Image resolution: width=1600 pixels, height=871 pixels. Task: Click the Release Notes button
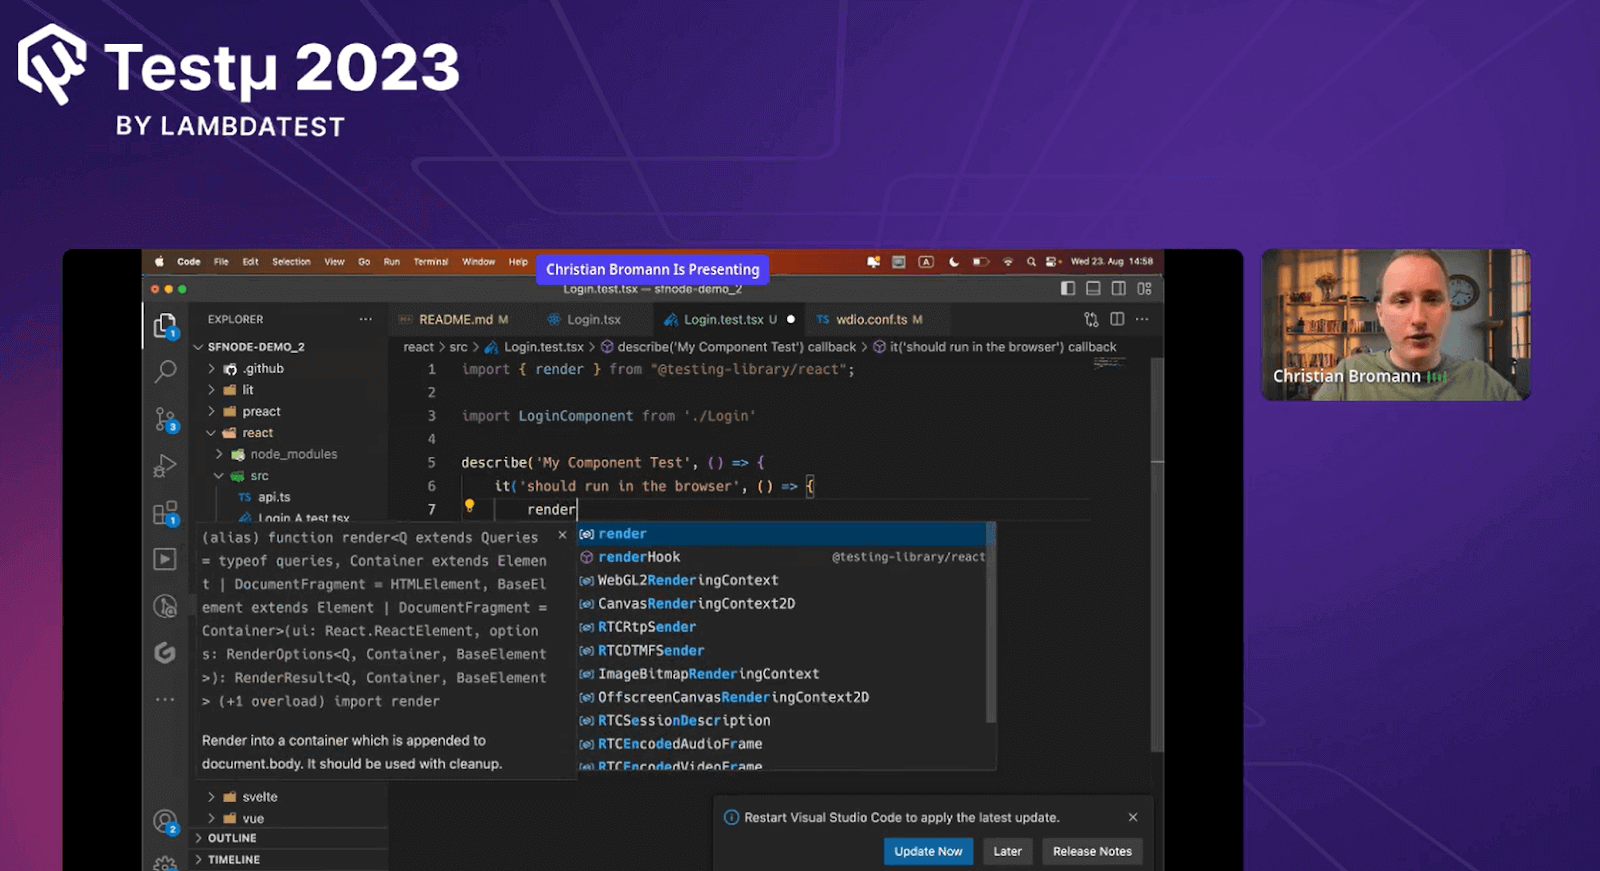point(1092,851)
